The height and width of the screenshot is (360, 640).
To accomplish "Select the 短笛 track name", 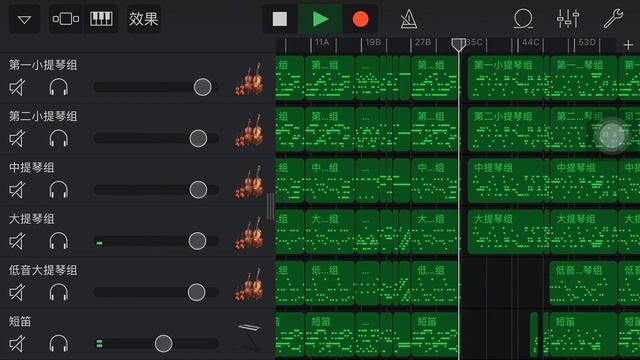I will tap(20, 322).
